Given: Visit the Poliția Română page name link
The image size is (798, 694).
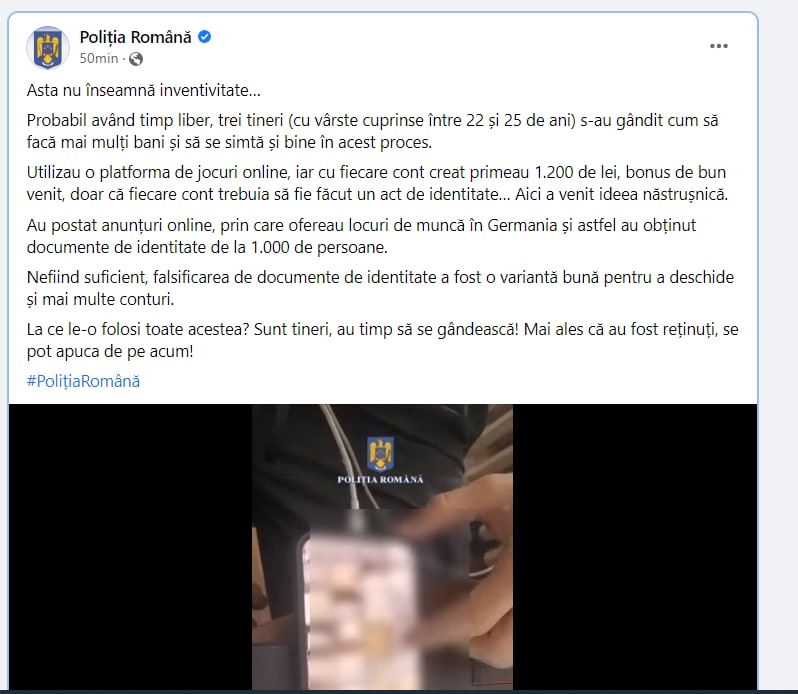Looking at the screenshot, I should click(135, 37).
